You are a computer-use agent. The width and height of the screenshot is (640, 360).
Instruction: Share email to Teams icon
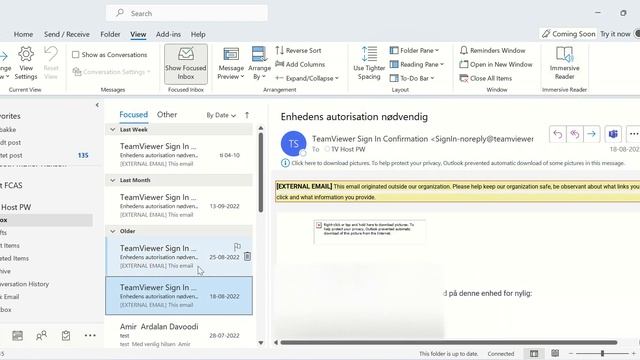613,134
